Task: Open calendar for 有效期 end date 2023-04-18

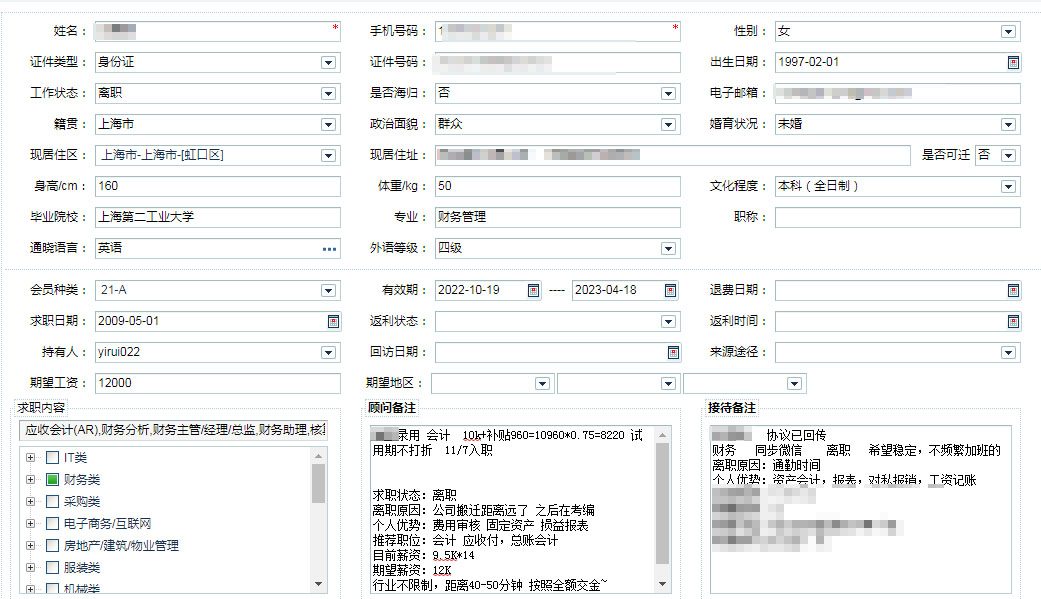Action: [x=670, y=290]
